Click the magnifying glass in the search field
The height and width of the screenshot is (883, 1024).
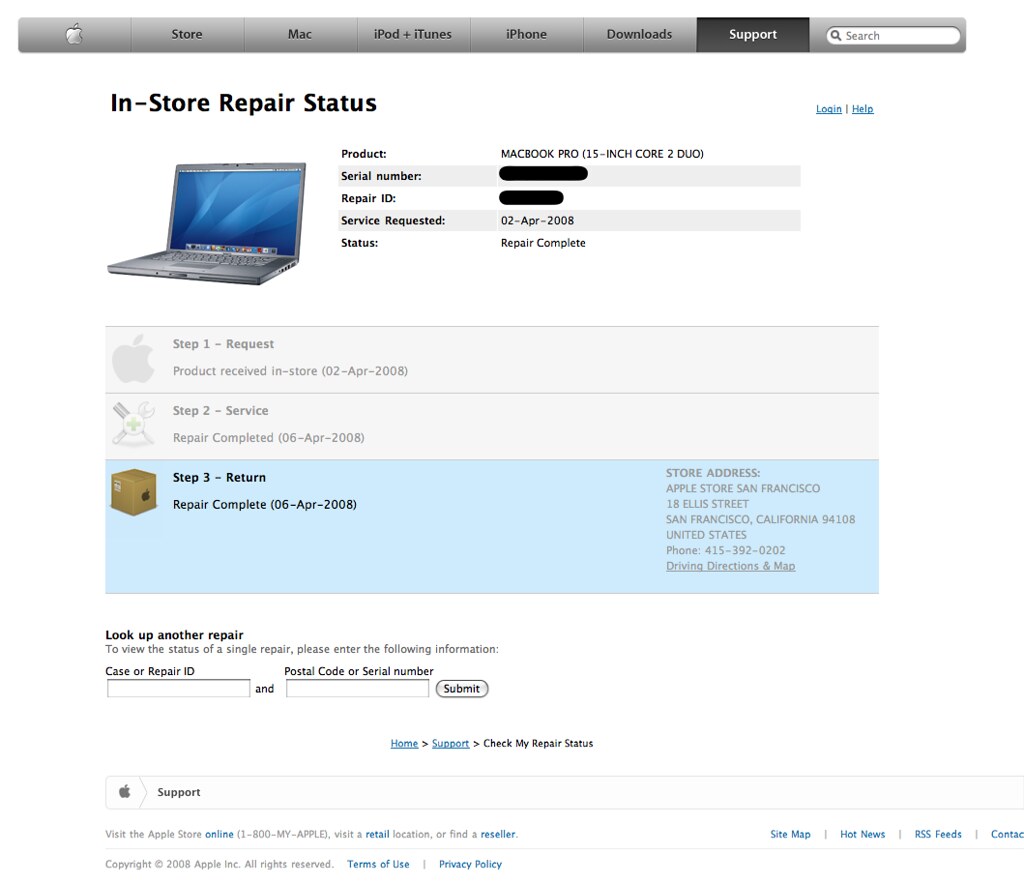click(836, 34)
